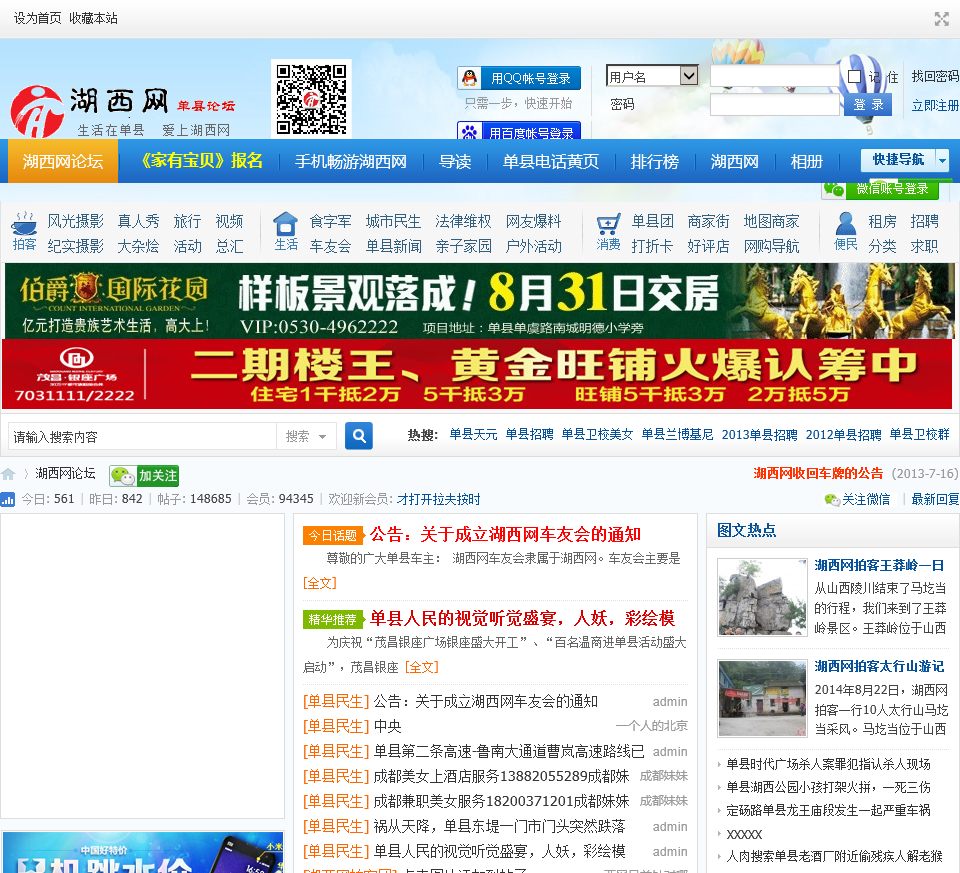Click the search content input field
The image size is (960, 873).
click(x=142, y=436)
